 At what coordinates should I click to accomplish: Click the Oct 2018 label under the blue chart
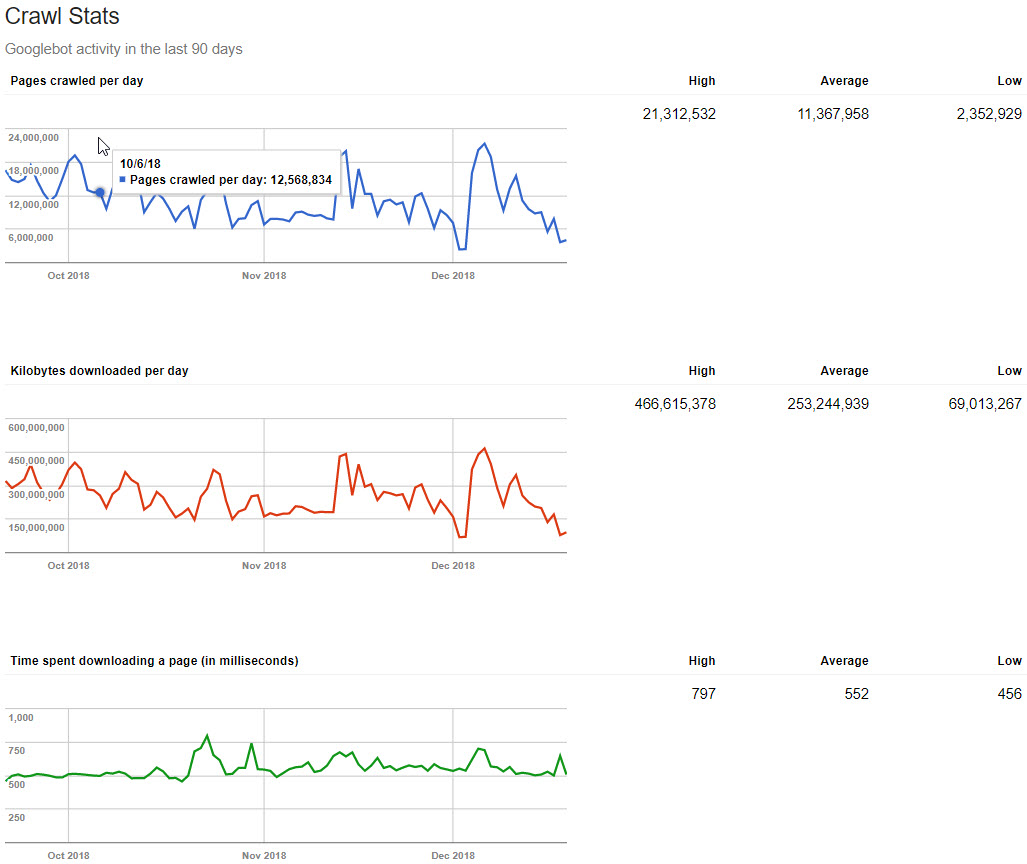(x=68, y=276)
